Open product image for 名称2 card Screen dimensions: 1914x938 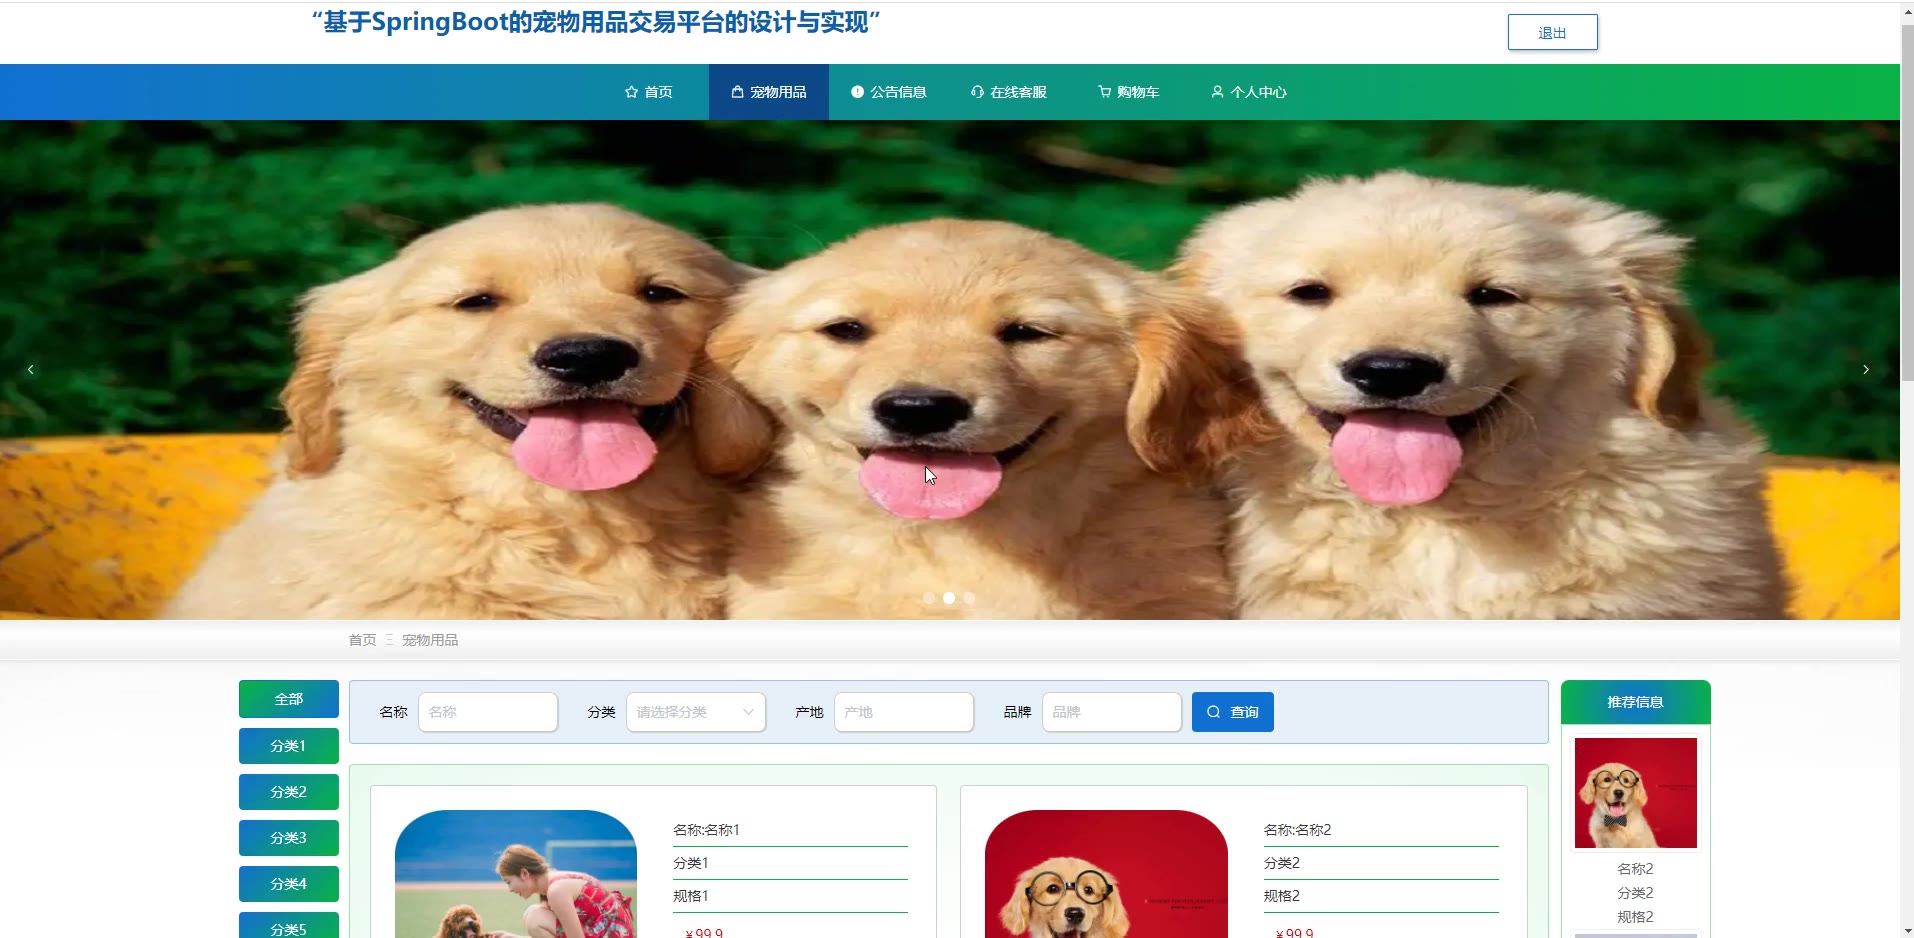click(x=1106, y=874)
